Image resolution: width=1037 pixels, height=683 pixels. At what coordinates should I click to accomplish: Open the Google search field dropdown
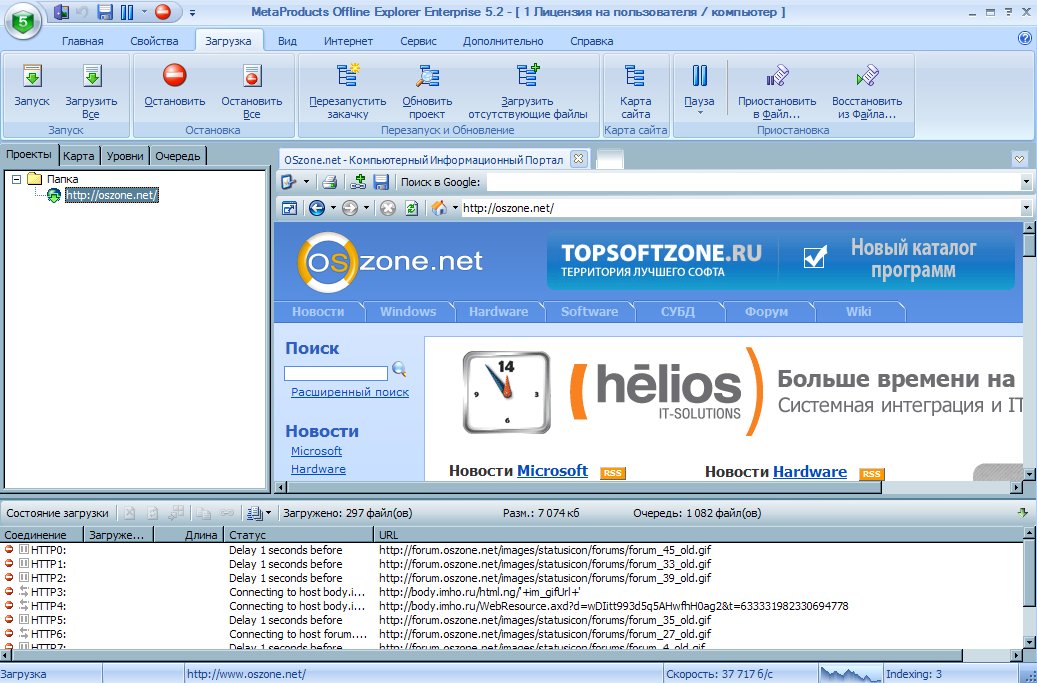coord(1026,182)
